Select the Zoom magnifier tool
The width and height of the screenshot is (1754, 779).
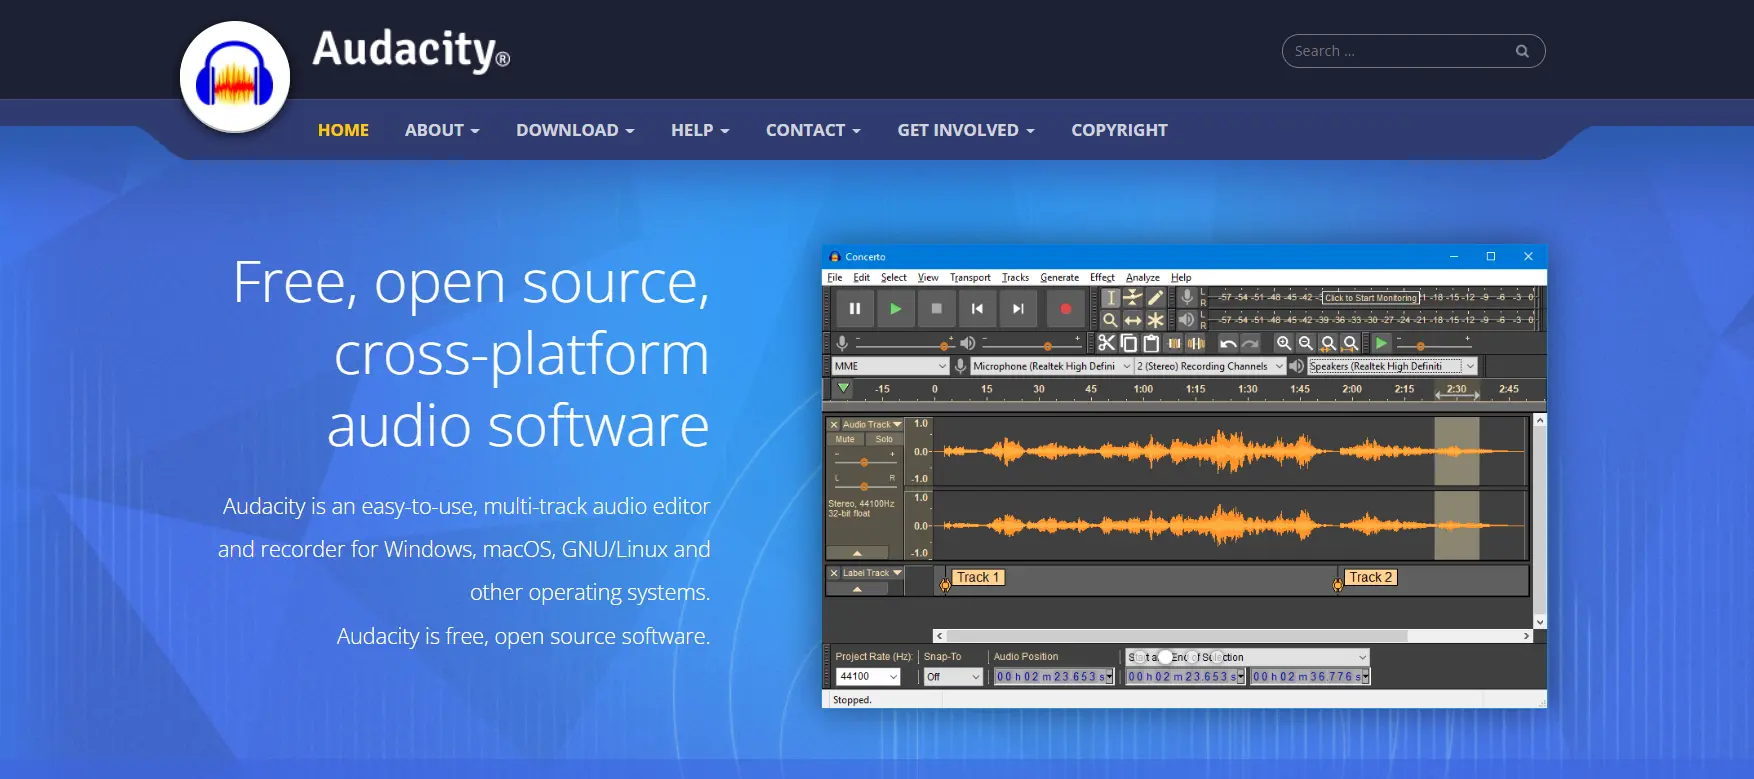[x=1110, y=320]
